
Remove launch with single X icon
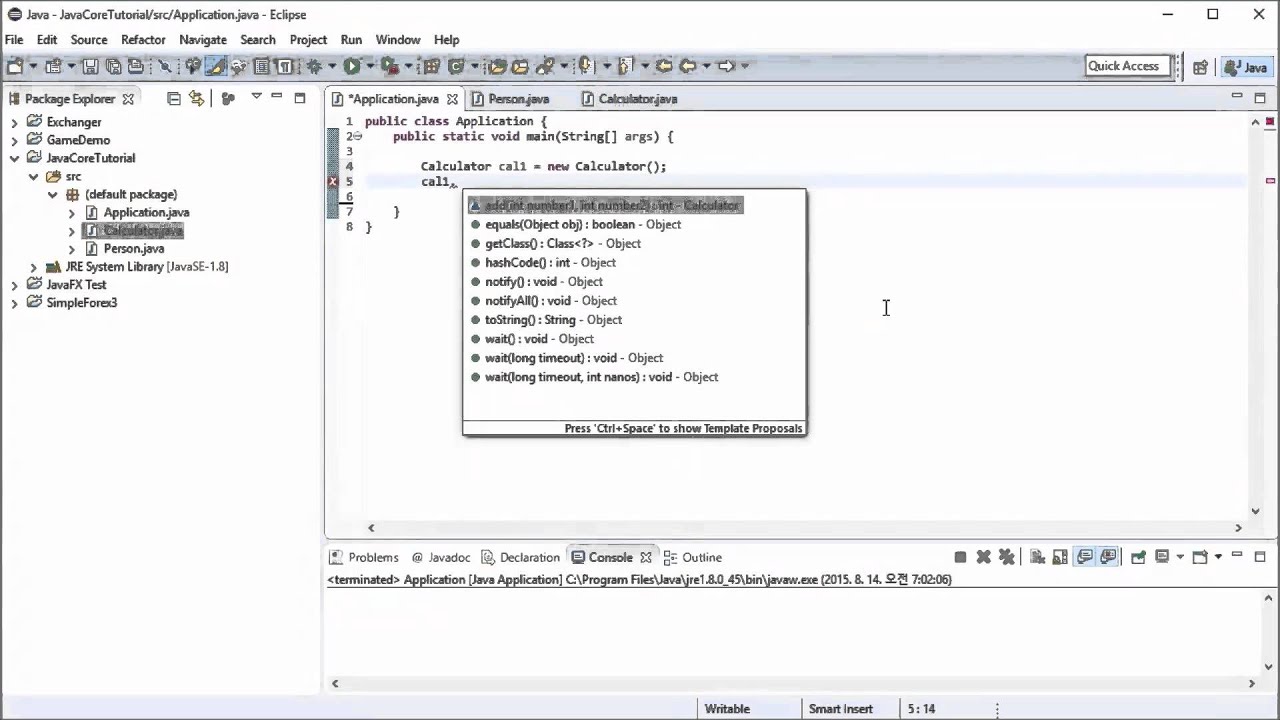pos(983,557)
